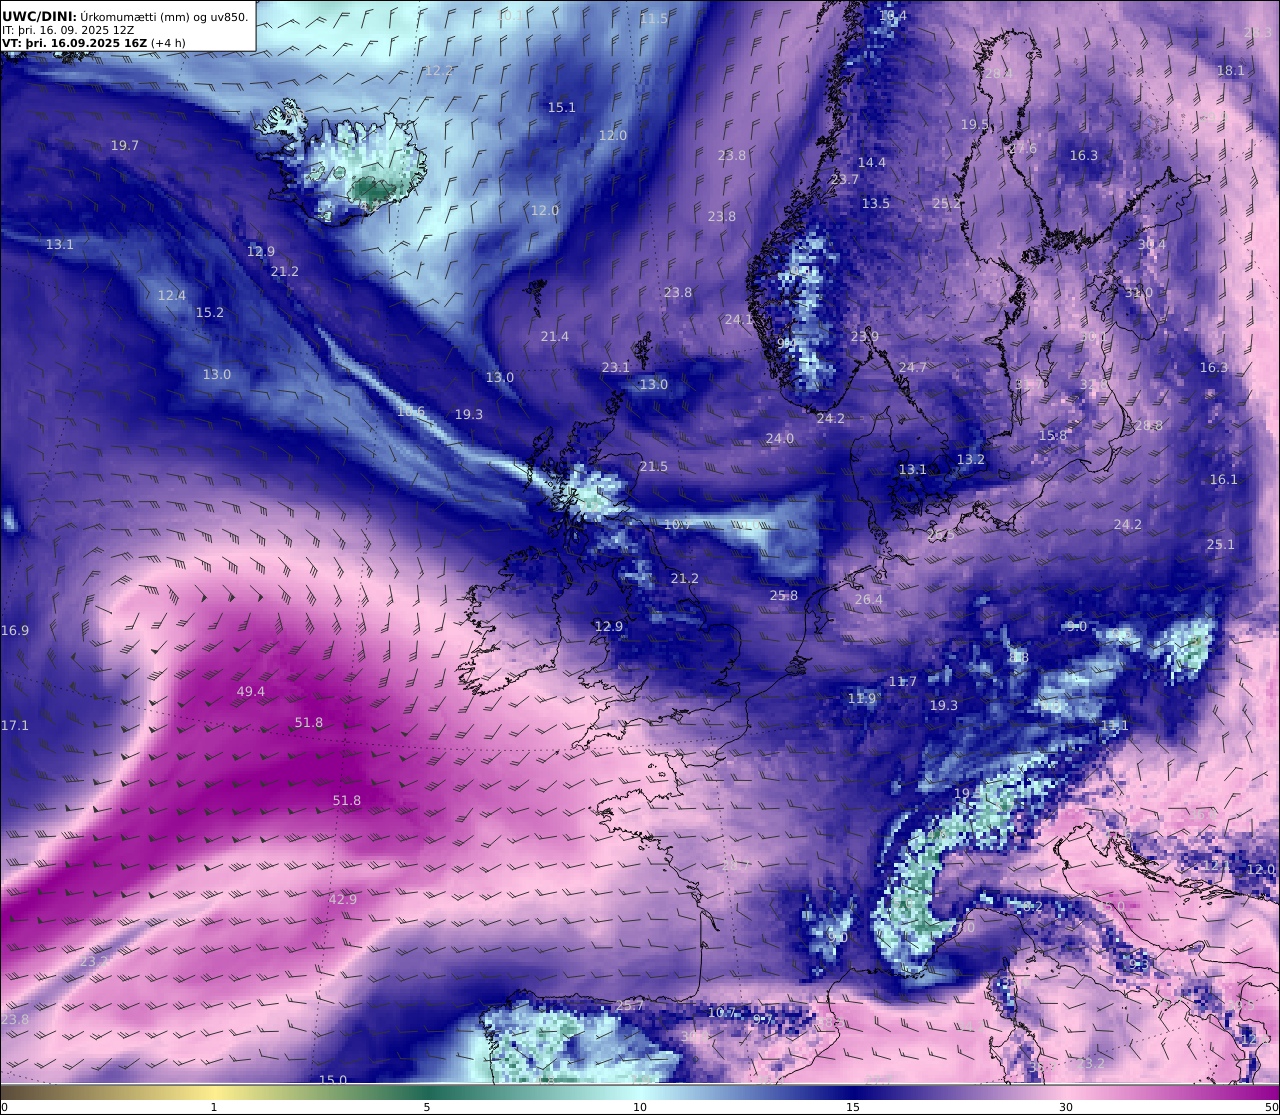Screen dimensions: 1280x1115
Task: Click the 13.5 value label
Action: (876, 203)
